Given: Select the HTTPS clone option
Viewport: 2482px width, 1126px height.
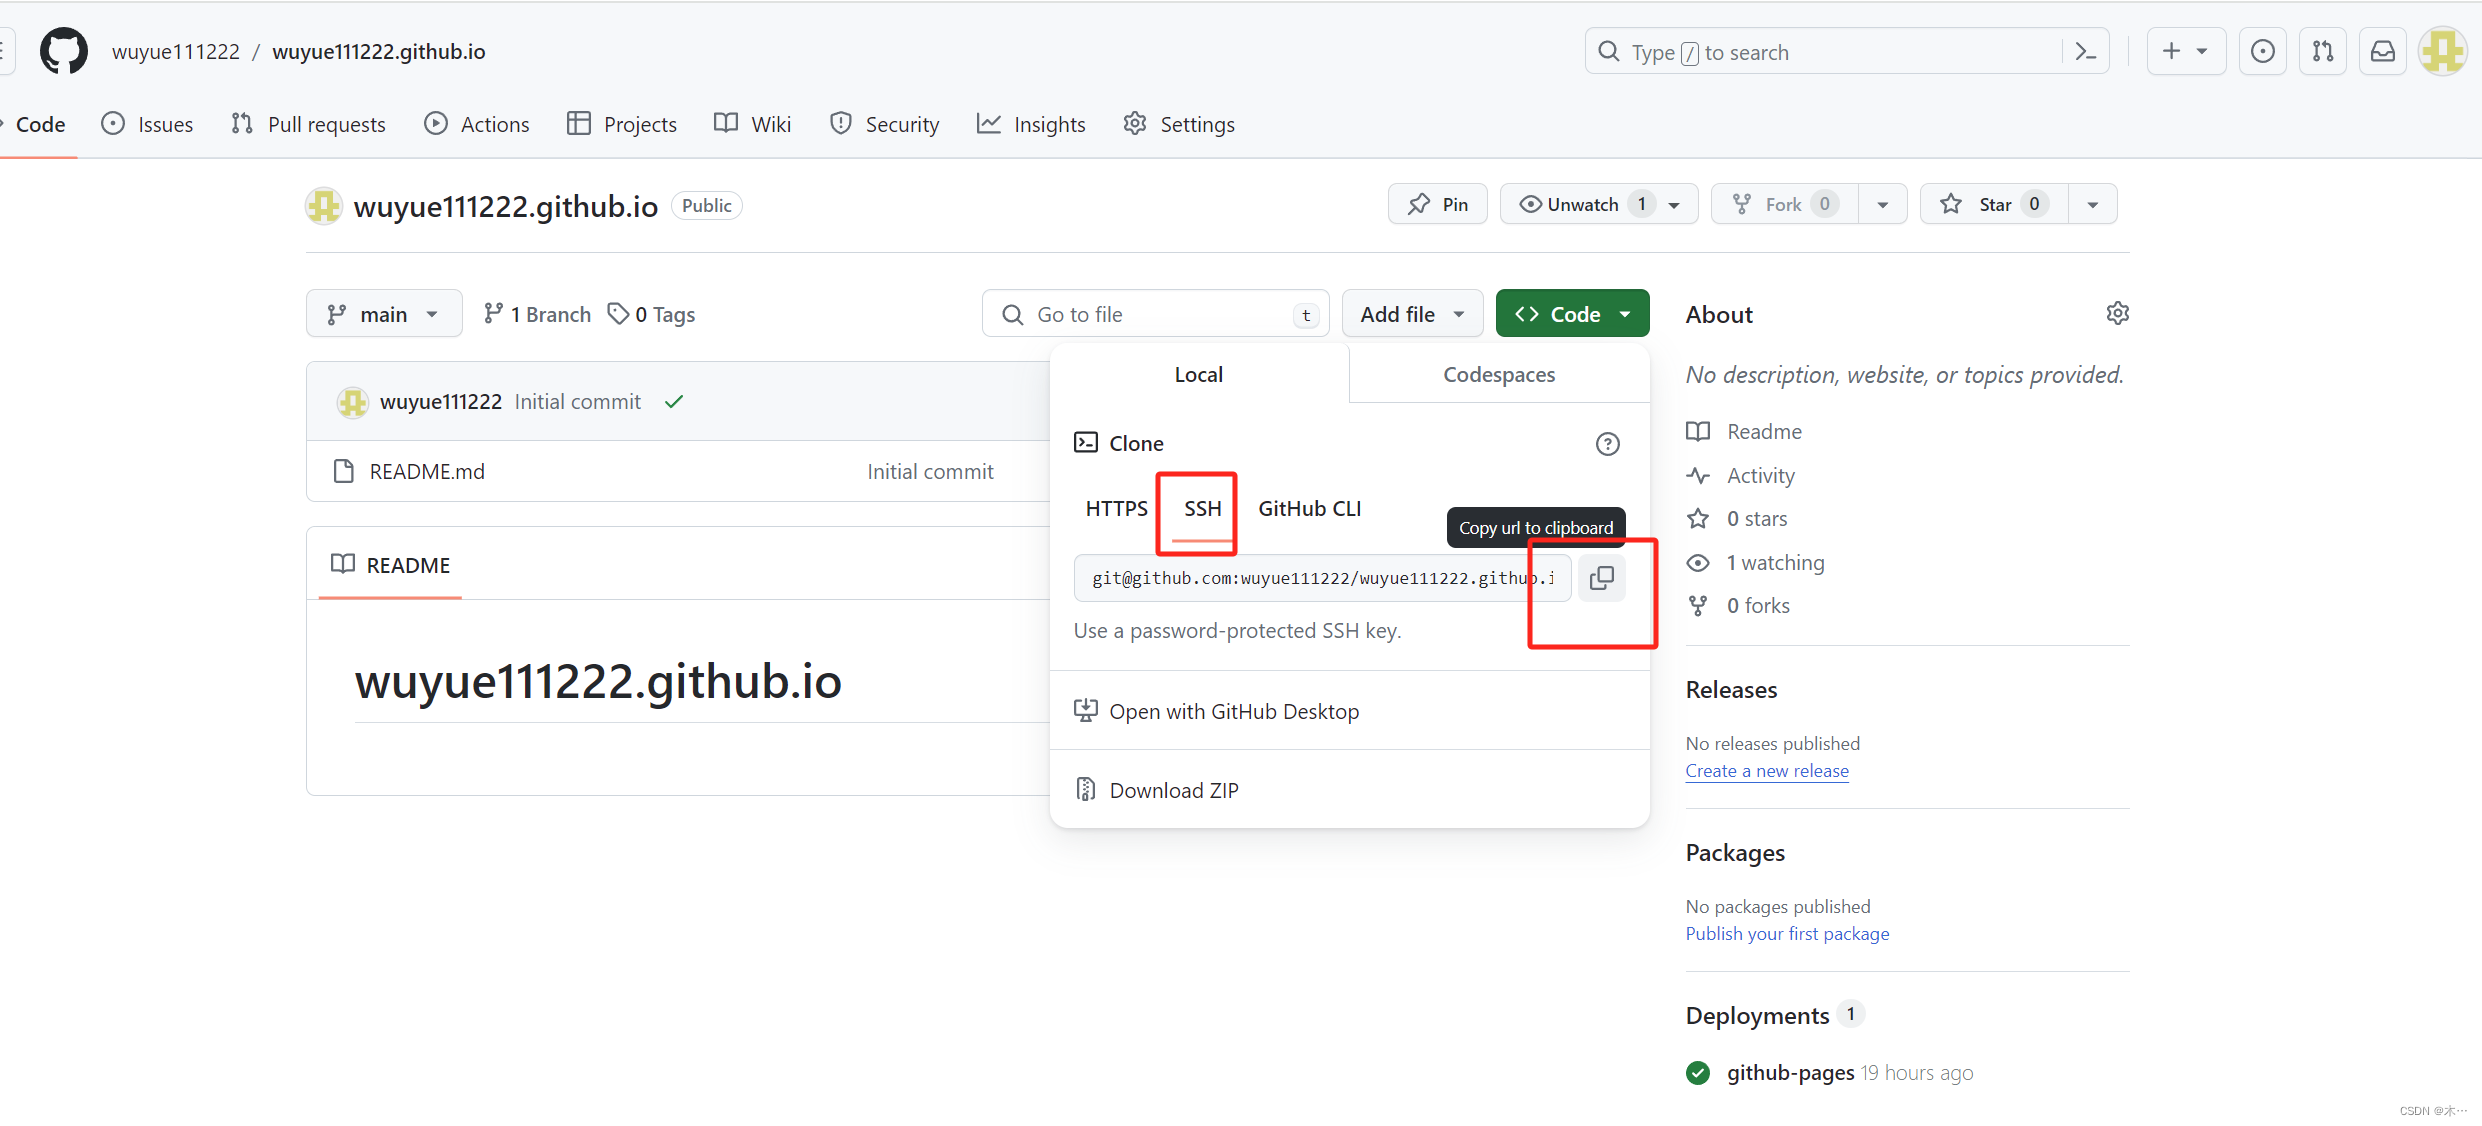Looking at the screenshot, I should pos(1116,509).
